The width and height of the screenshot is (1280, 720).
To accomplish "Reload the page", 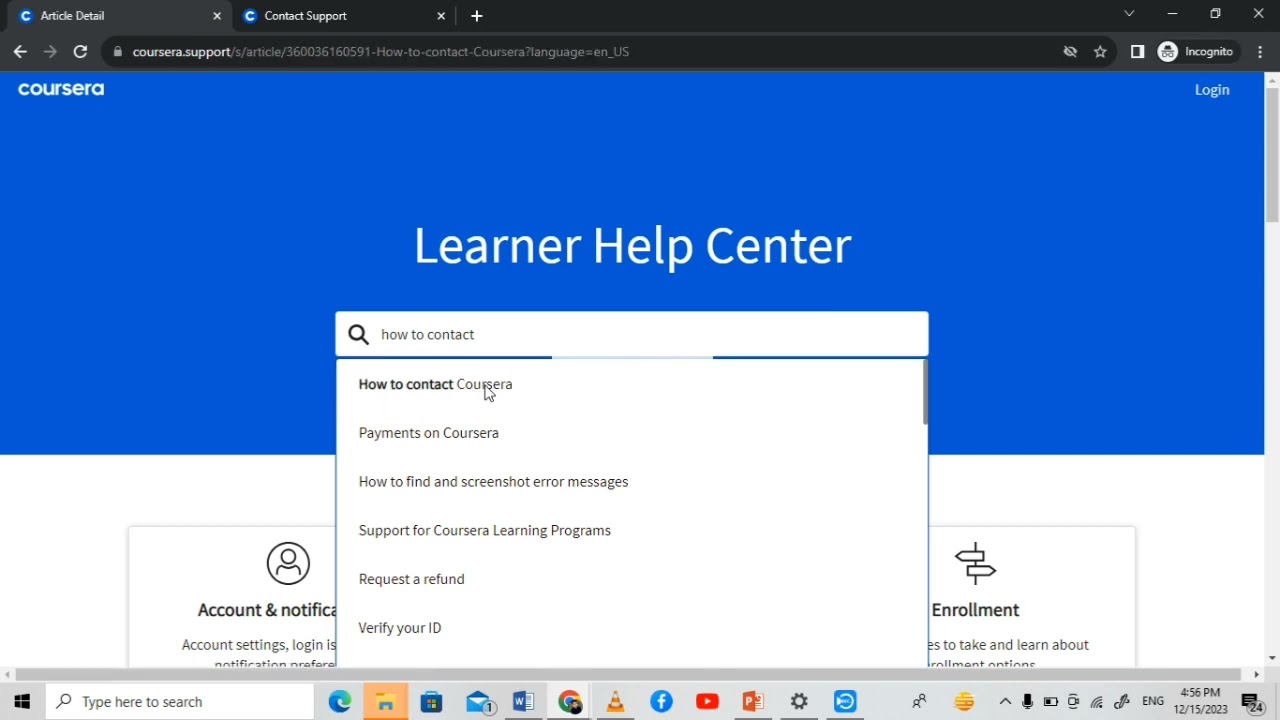I will (80, 52).
